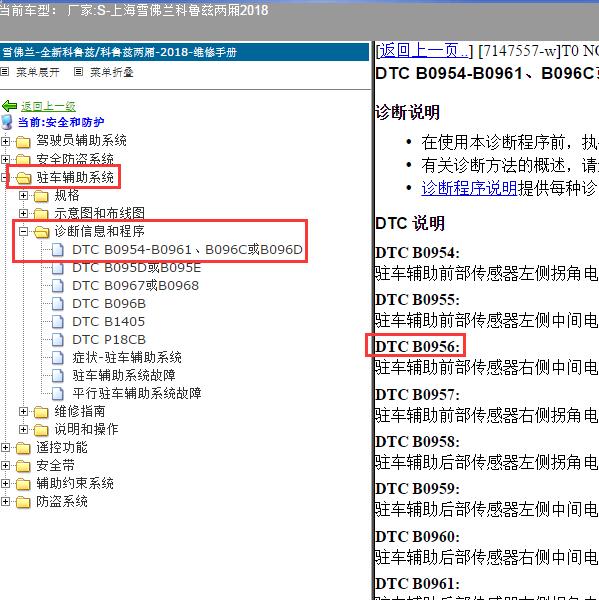This screenshot has width=599, height=600.
Task: Open the 辅助约束系统 tree item
Action: coord(75,483)
